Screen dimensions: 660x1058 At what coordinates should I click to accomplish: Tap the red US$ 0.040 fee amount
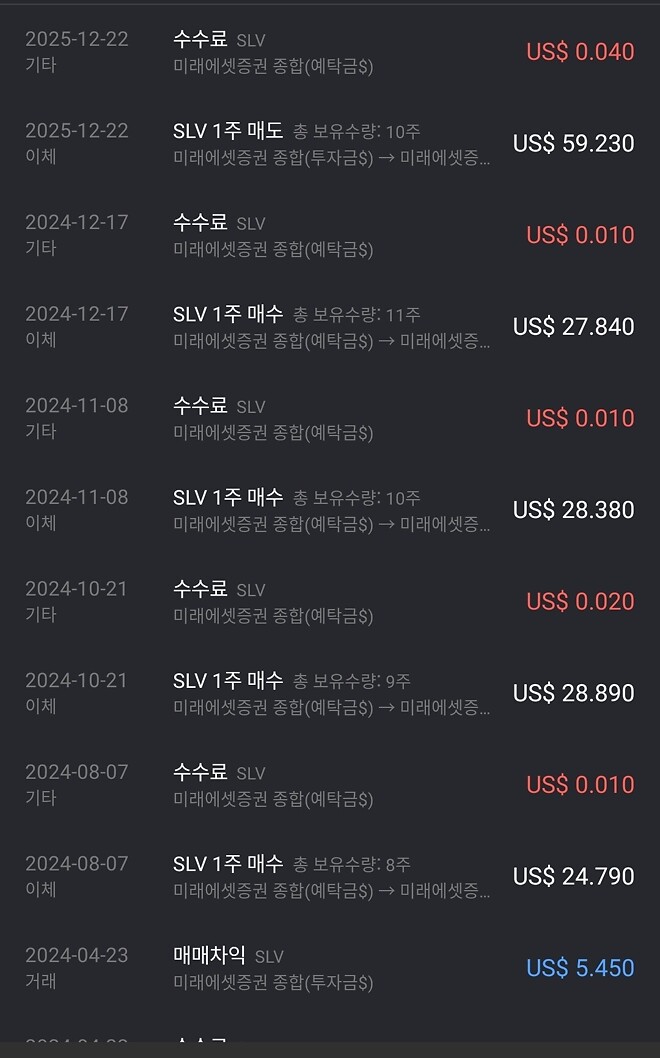tap(580, 51)
